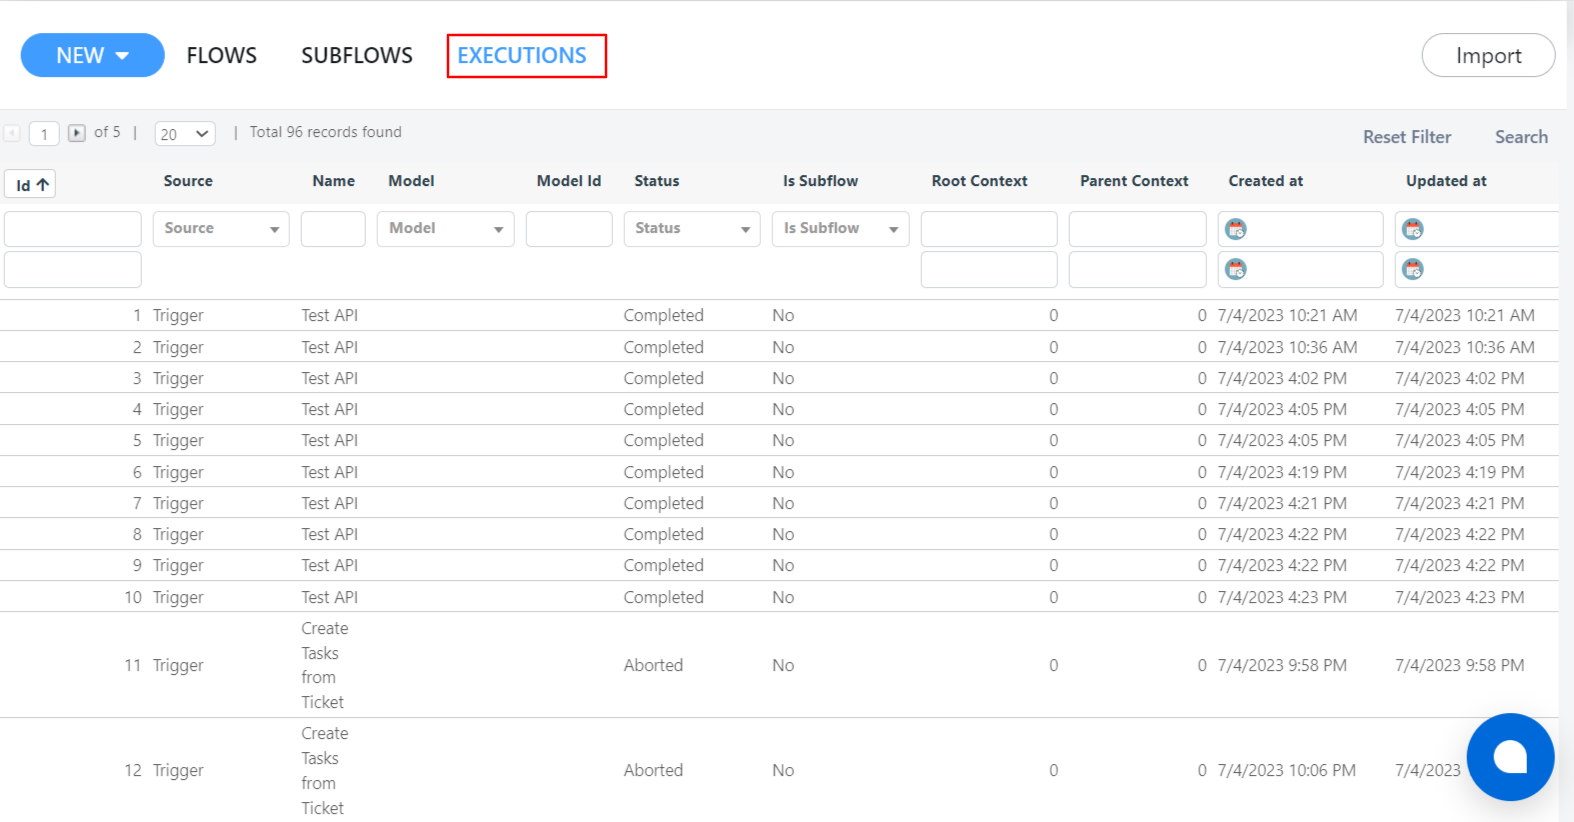
Task: Click '7/4/2023 10:21 AM' created at cell
Action: (x=1287, y=316)
